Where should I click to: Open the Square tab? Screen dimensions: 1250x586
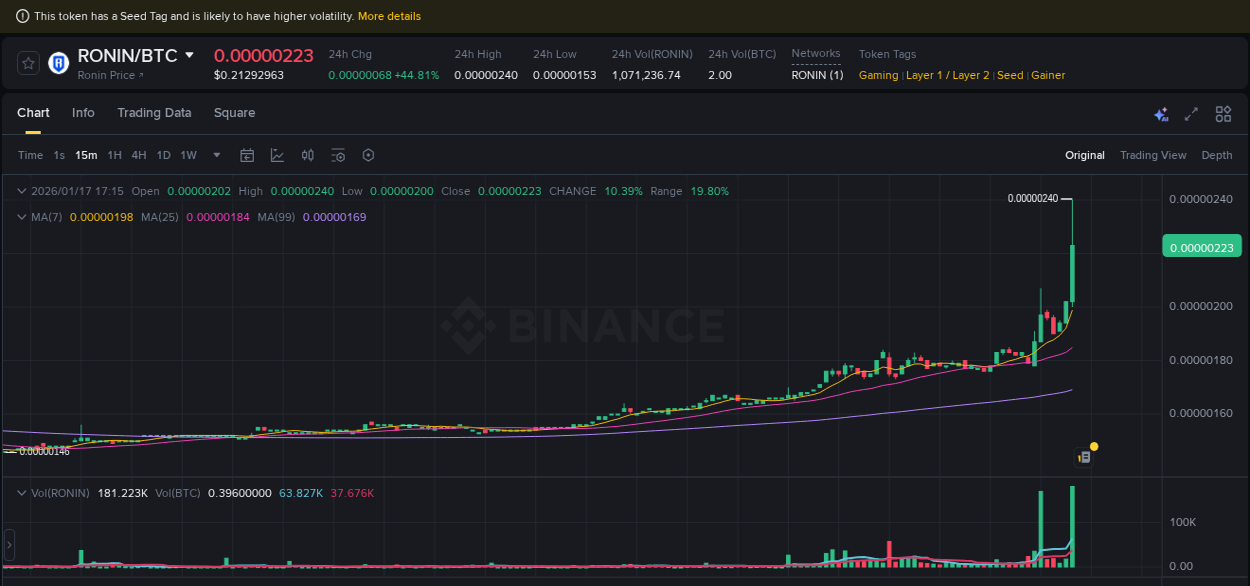point(234,113)
